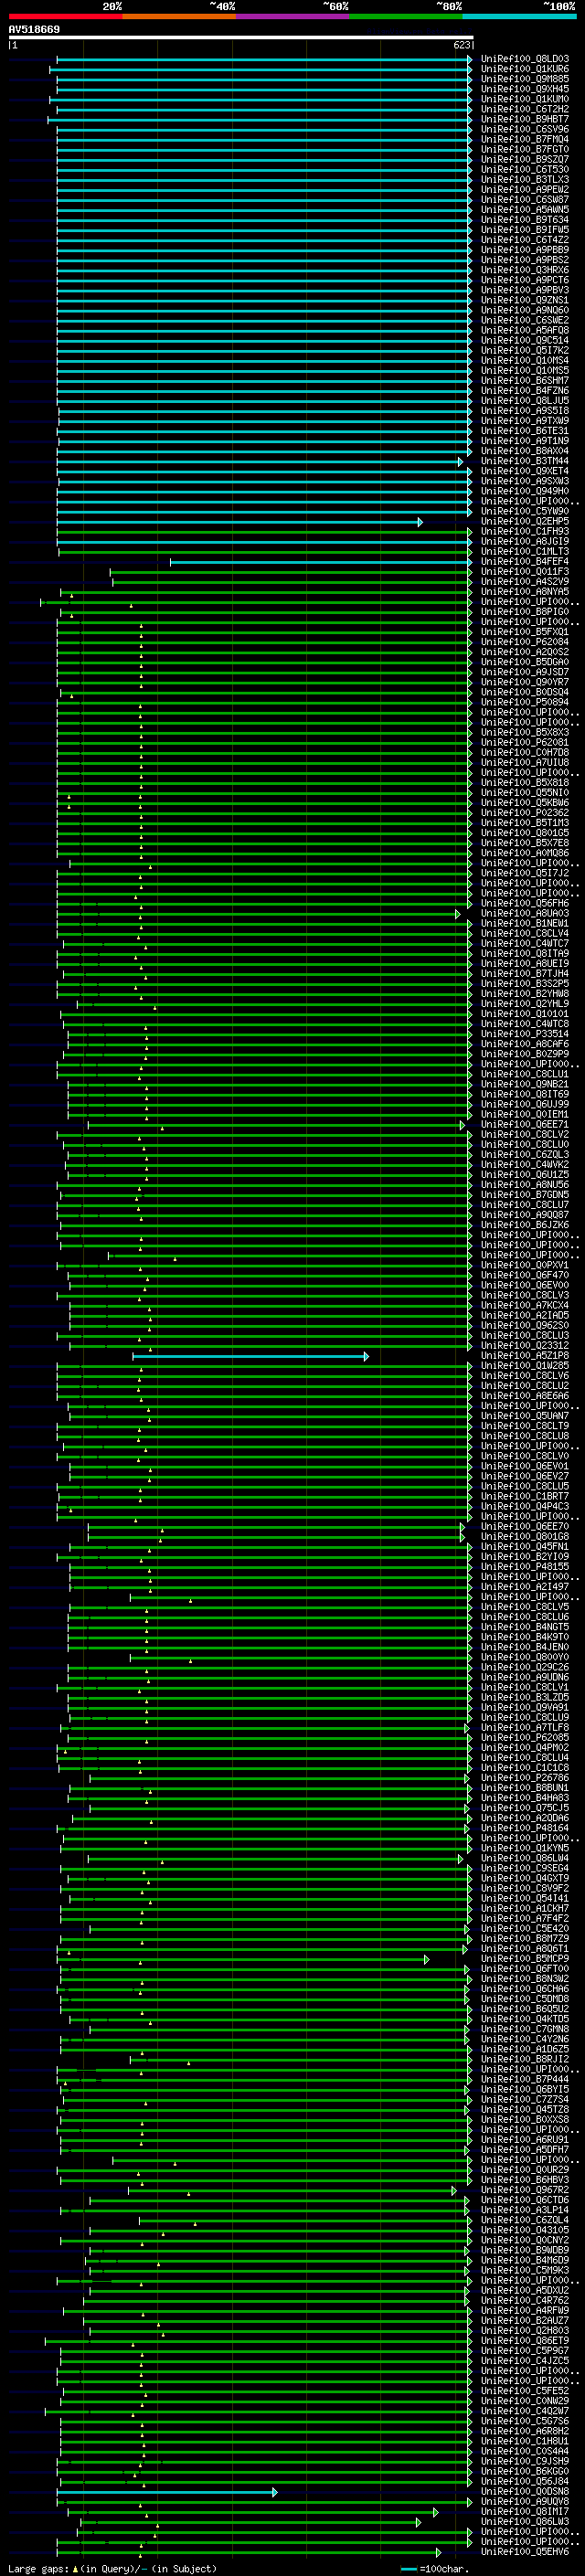Select hit UniRef100_B6TE31
585x2576 pixels.
[x=524, y=430]
